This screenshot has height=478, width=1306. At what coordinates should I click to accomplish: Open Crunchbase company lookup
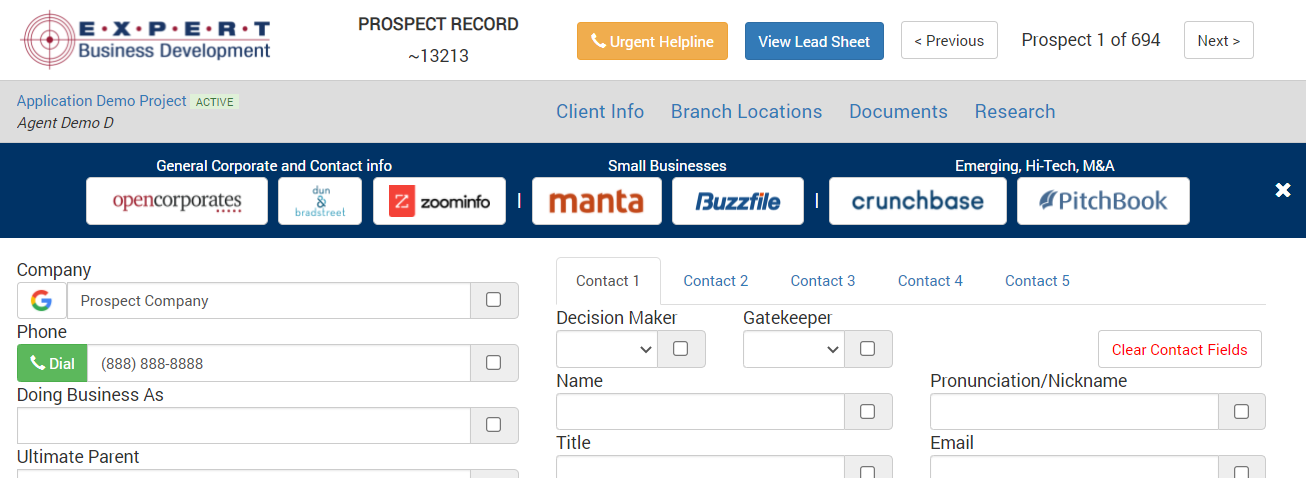point(918,201)
